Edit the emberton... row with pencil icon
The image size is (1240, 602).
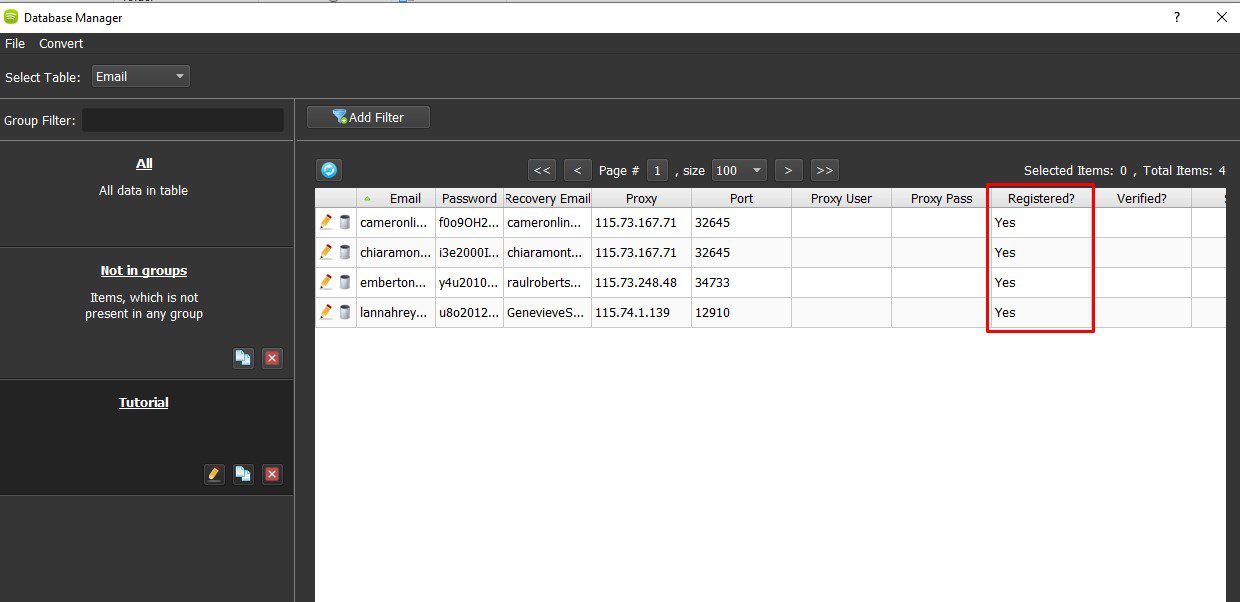point(326,282)
